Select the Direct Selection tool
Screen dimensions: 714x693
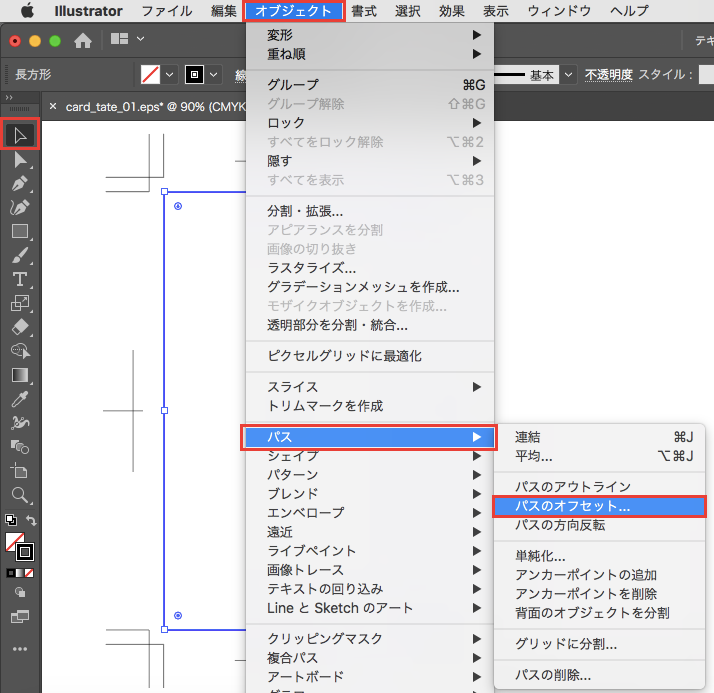19,160
